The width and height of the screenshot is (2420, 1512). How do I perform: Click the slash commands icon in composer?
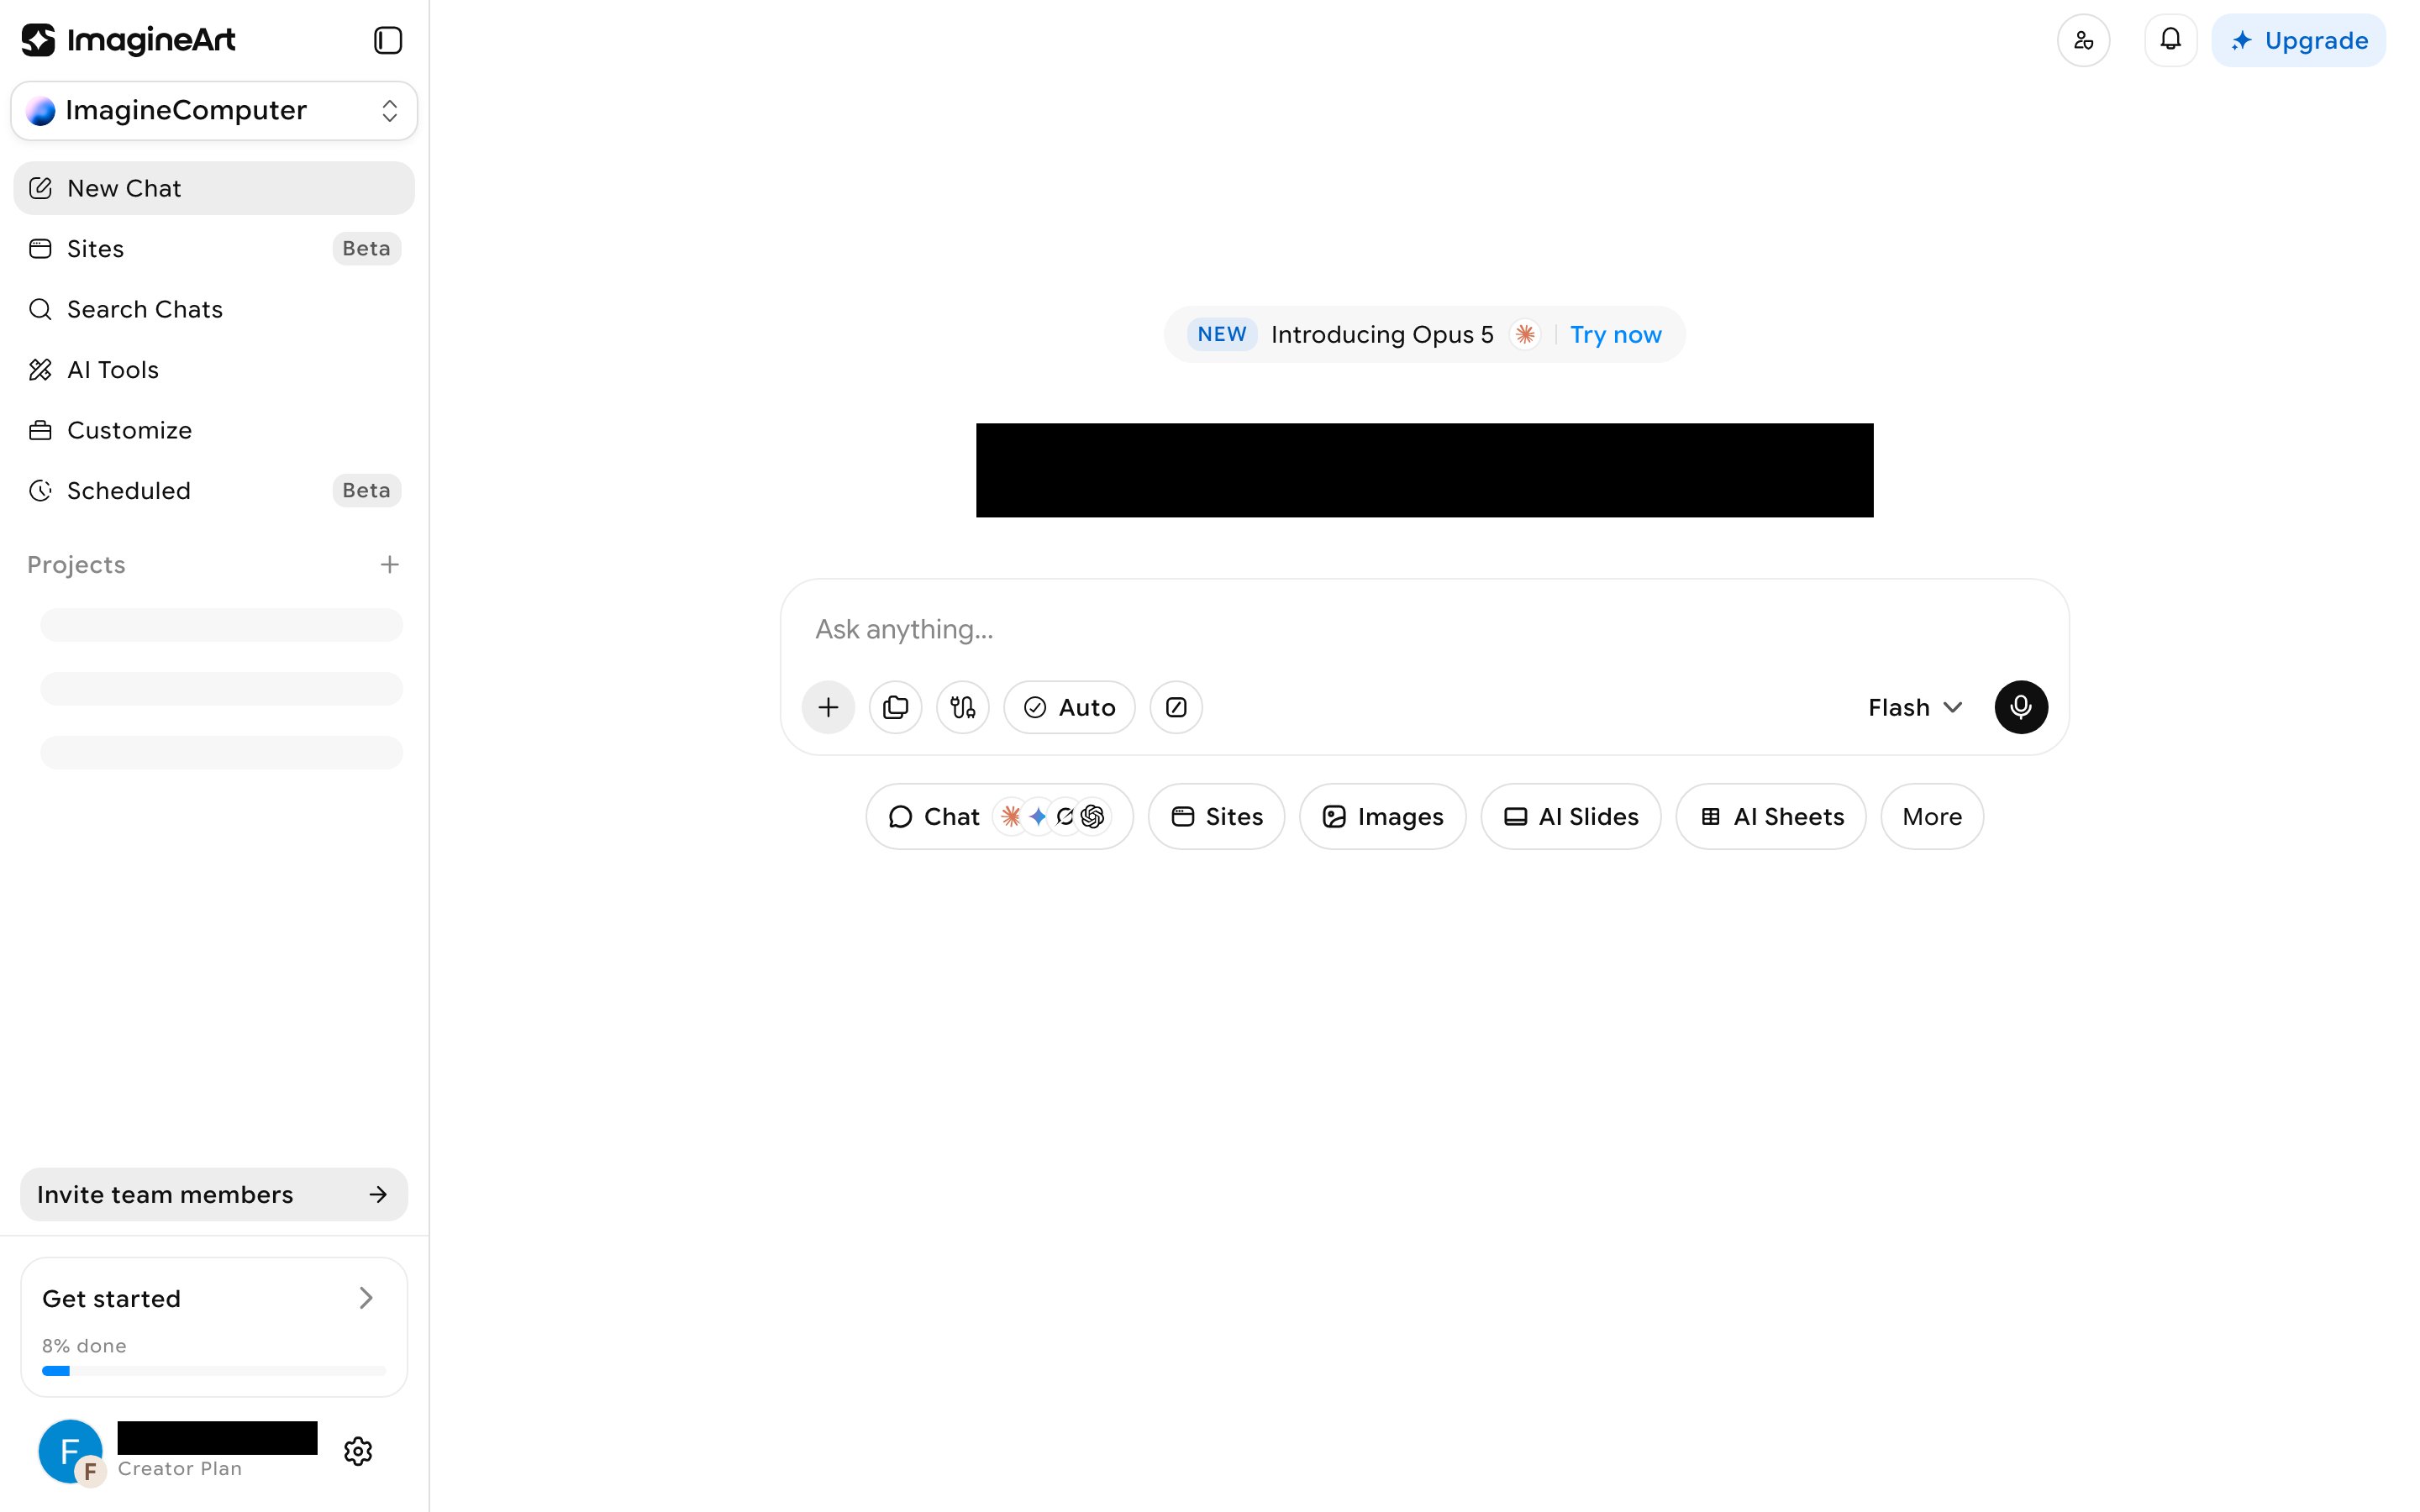tap(1176, 707)
